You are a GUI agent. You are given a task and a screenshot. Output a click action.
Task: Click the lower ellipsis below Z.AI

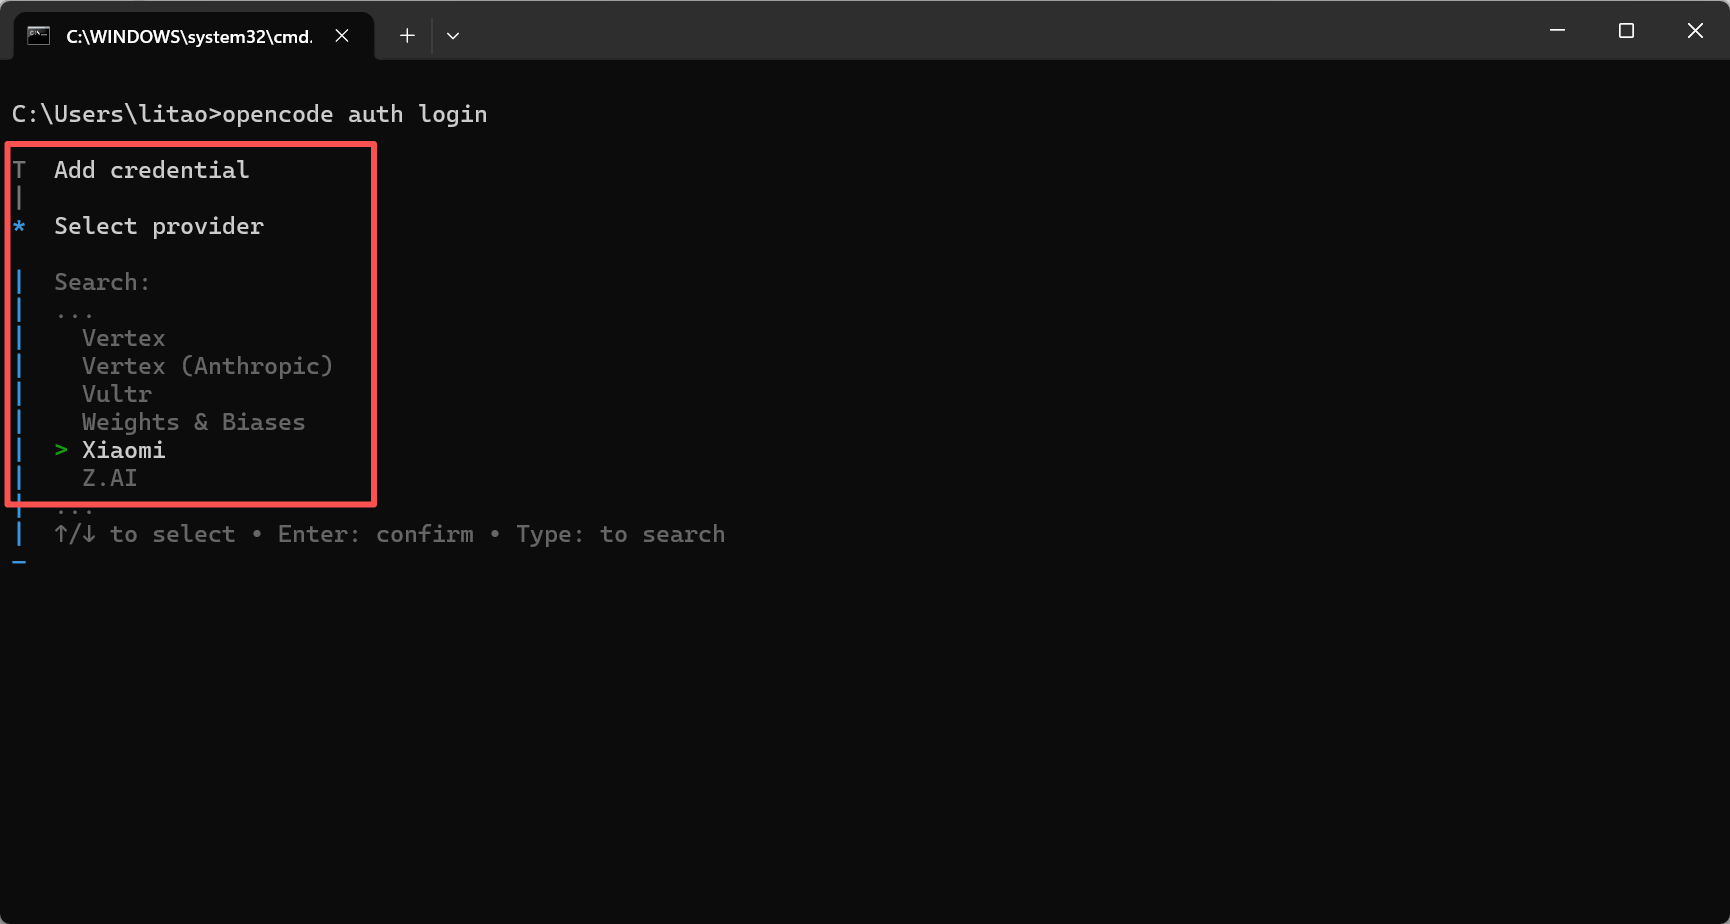75,510
